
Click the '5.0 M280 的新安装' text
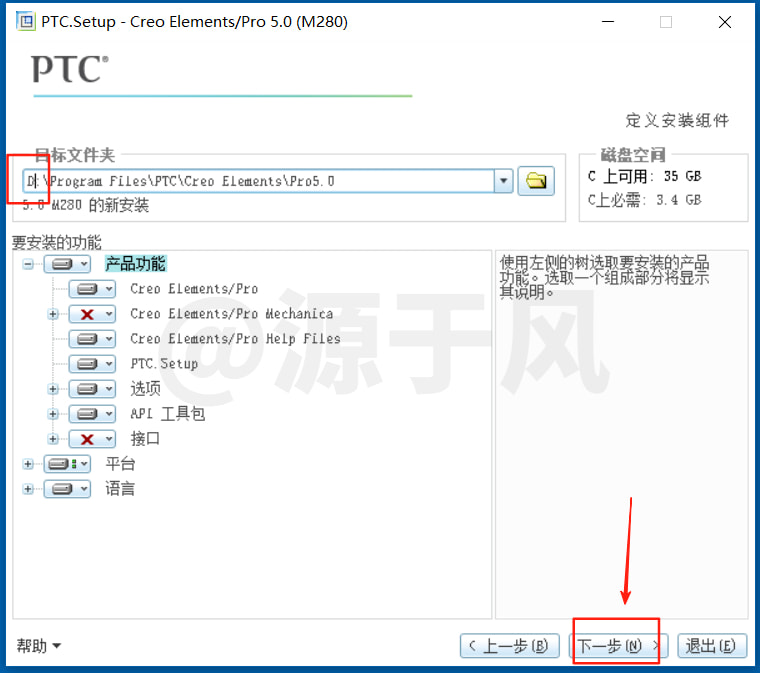(x=86, y=205)
